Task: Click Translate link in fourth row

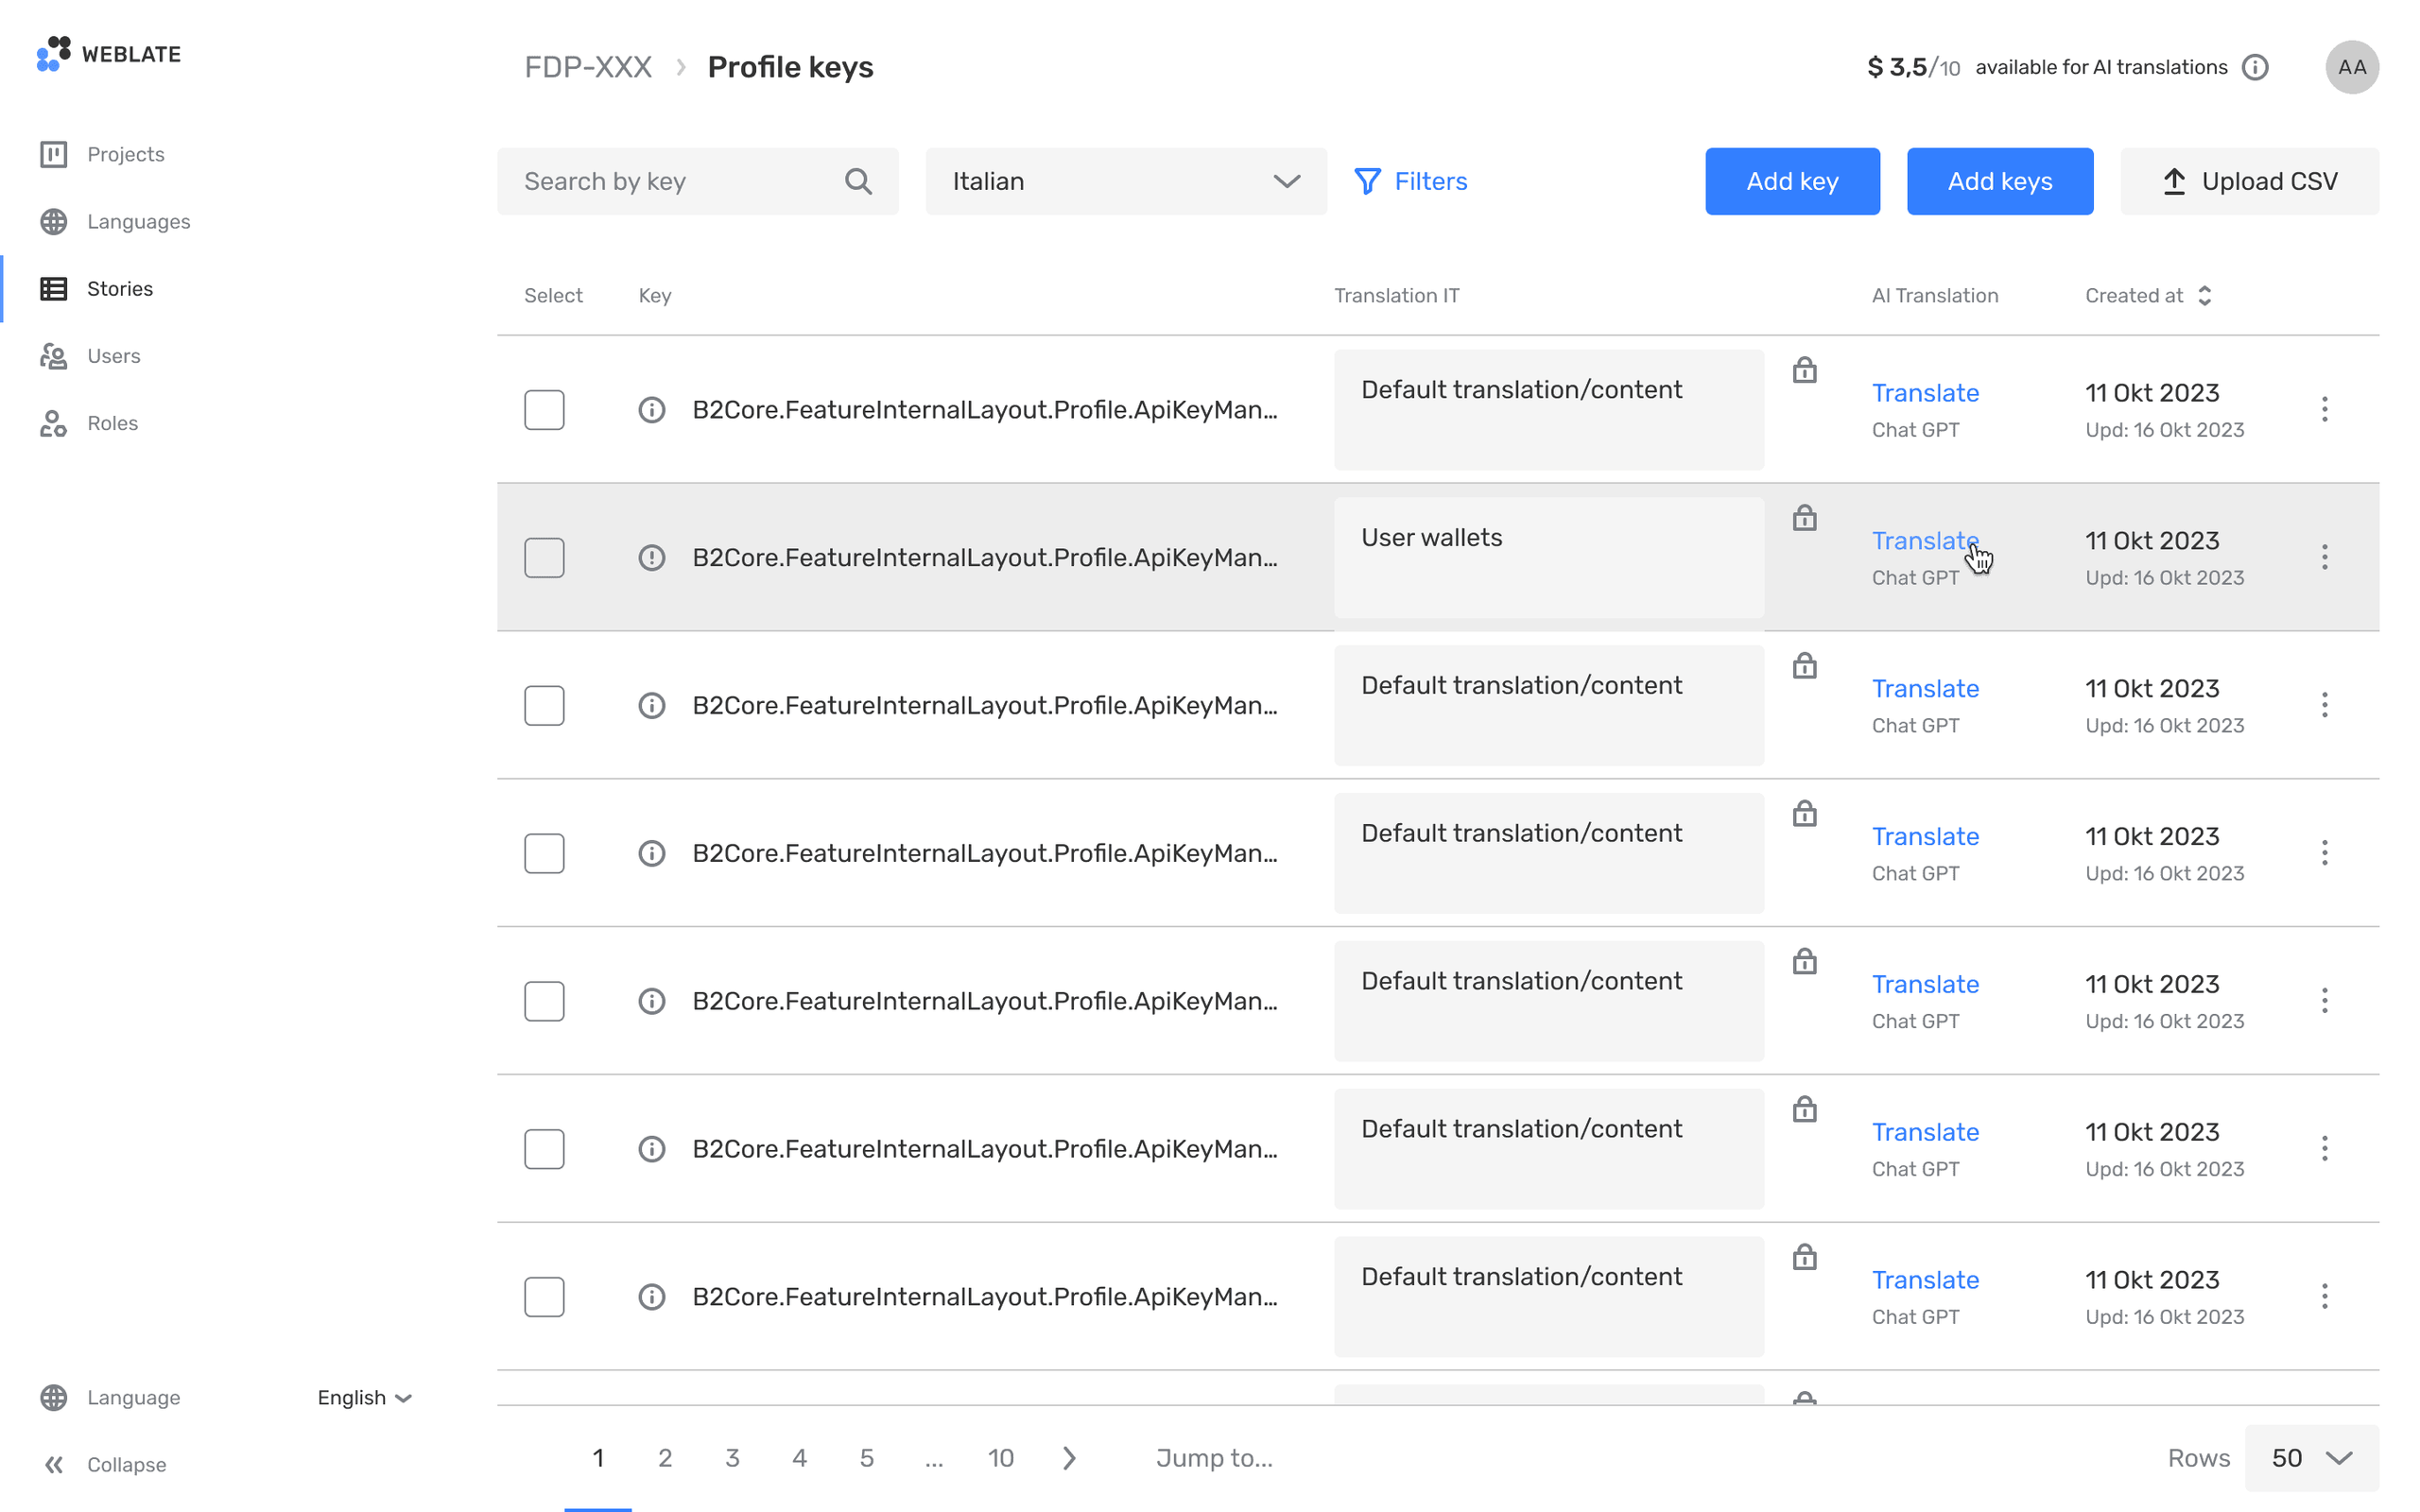Action: (x=1925, y=836)
